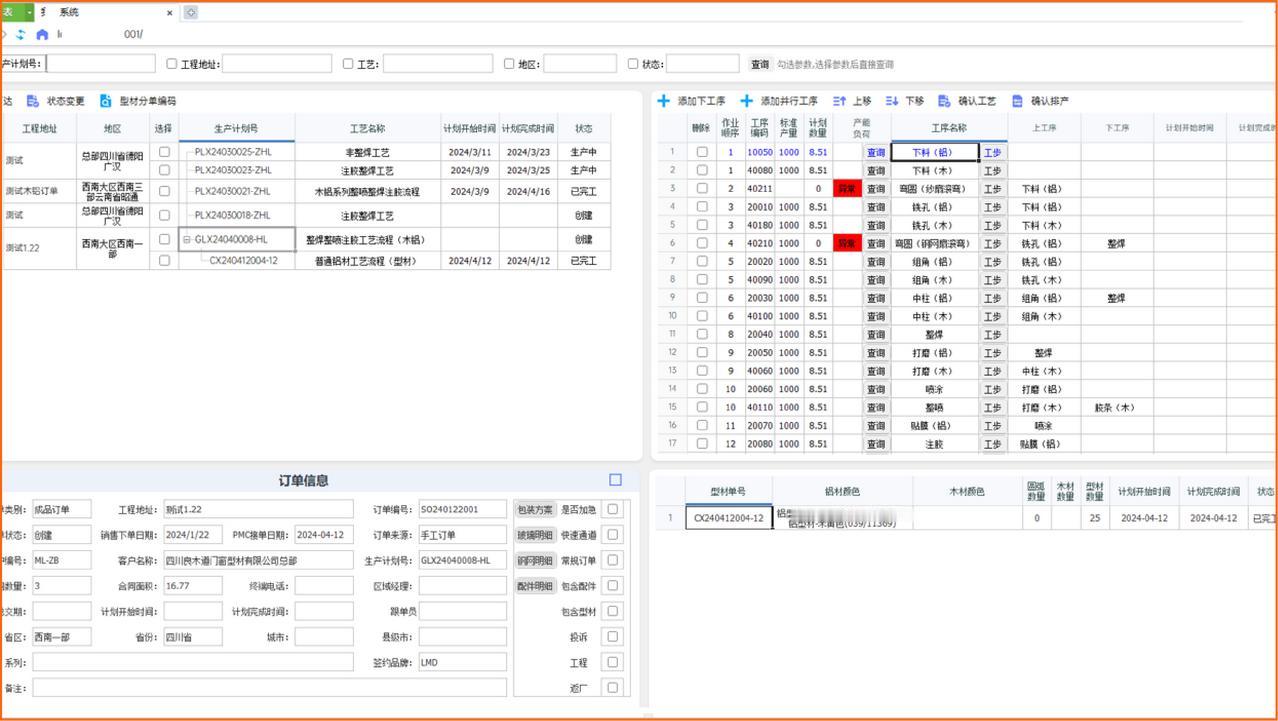Open the green 表 dropdown arrow

[29, 12]
